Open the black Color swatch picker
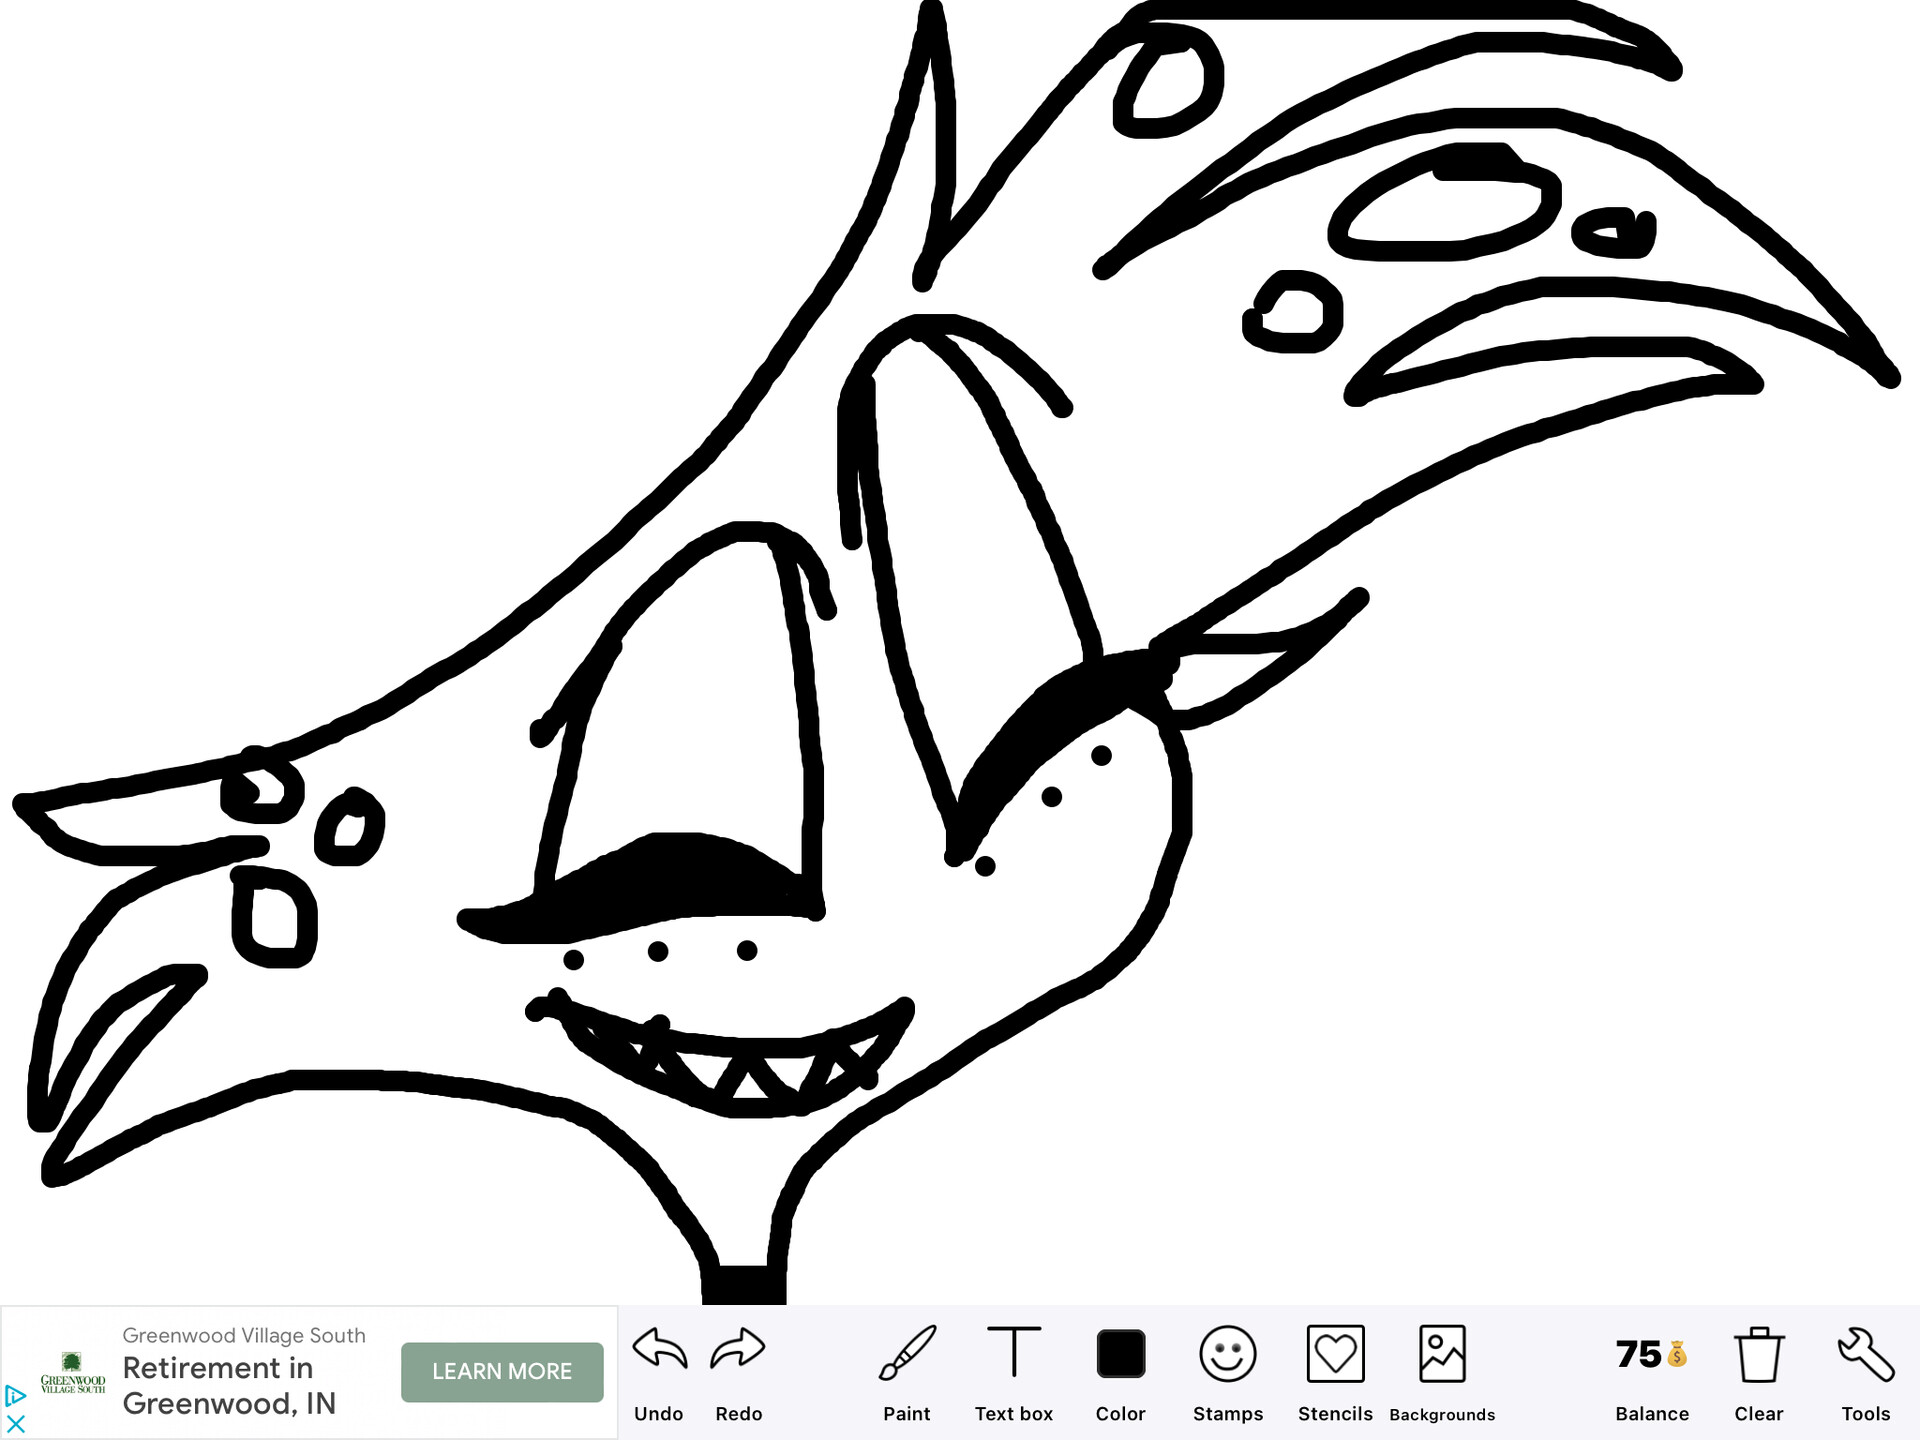1920x1440 pixels. 1120,1352
